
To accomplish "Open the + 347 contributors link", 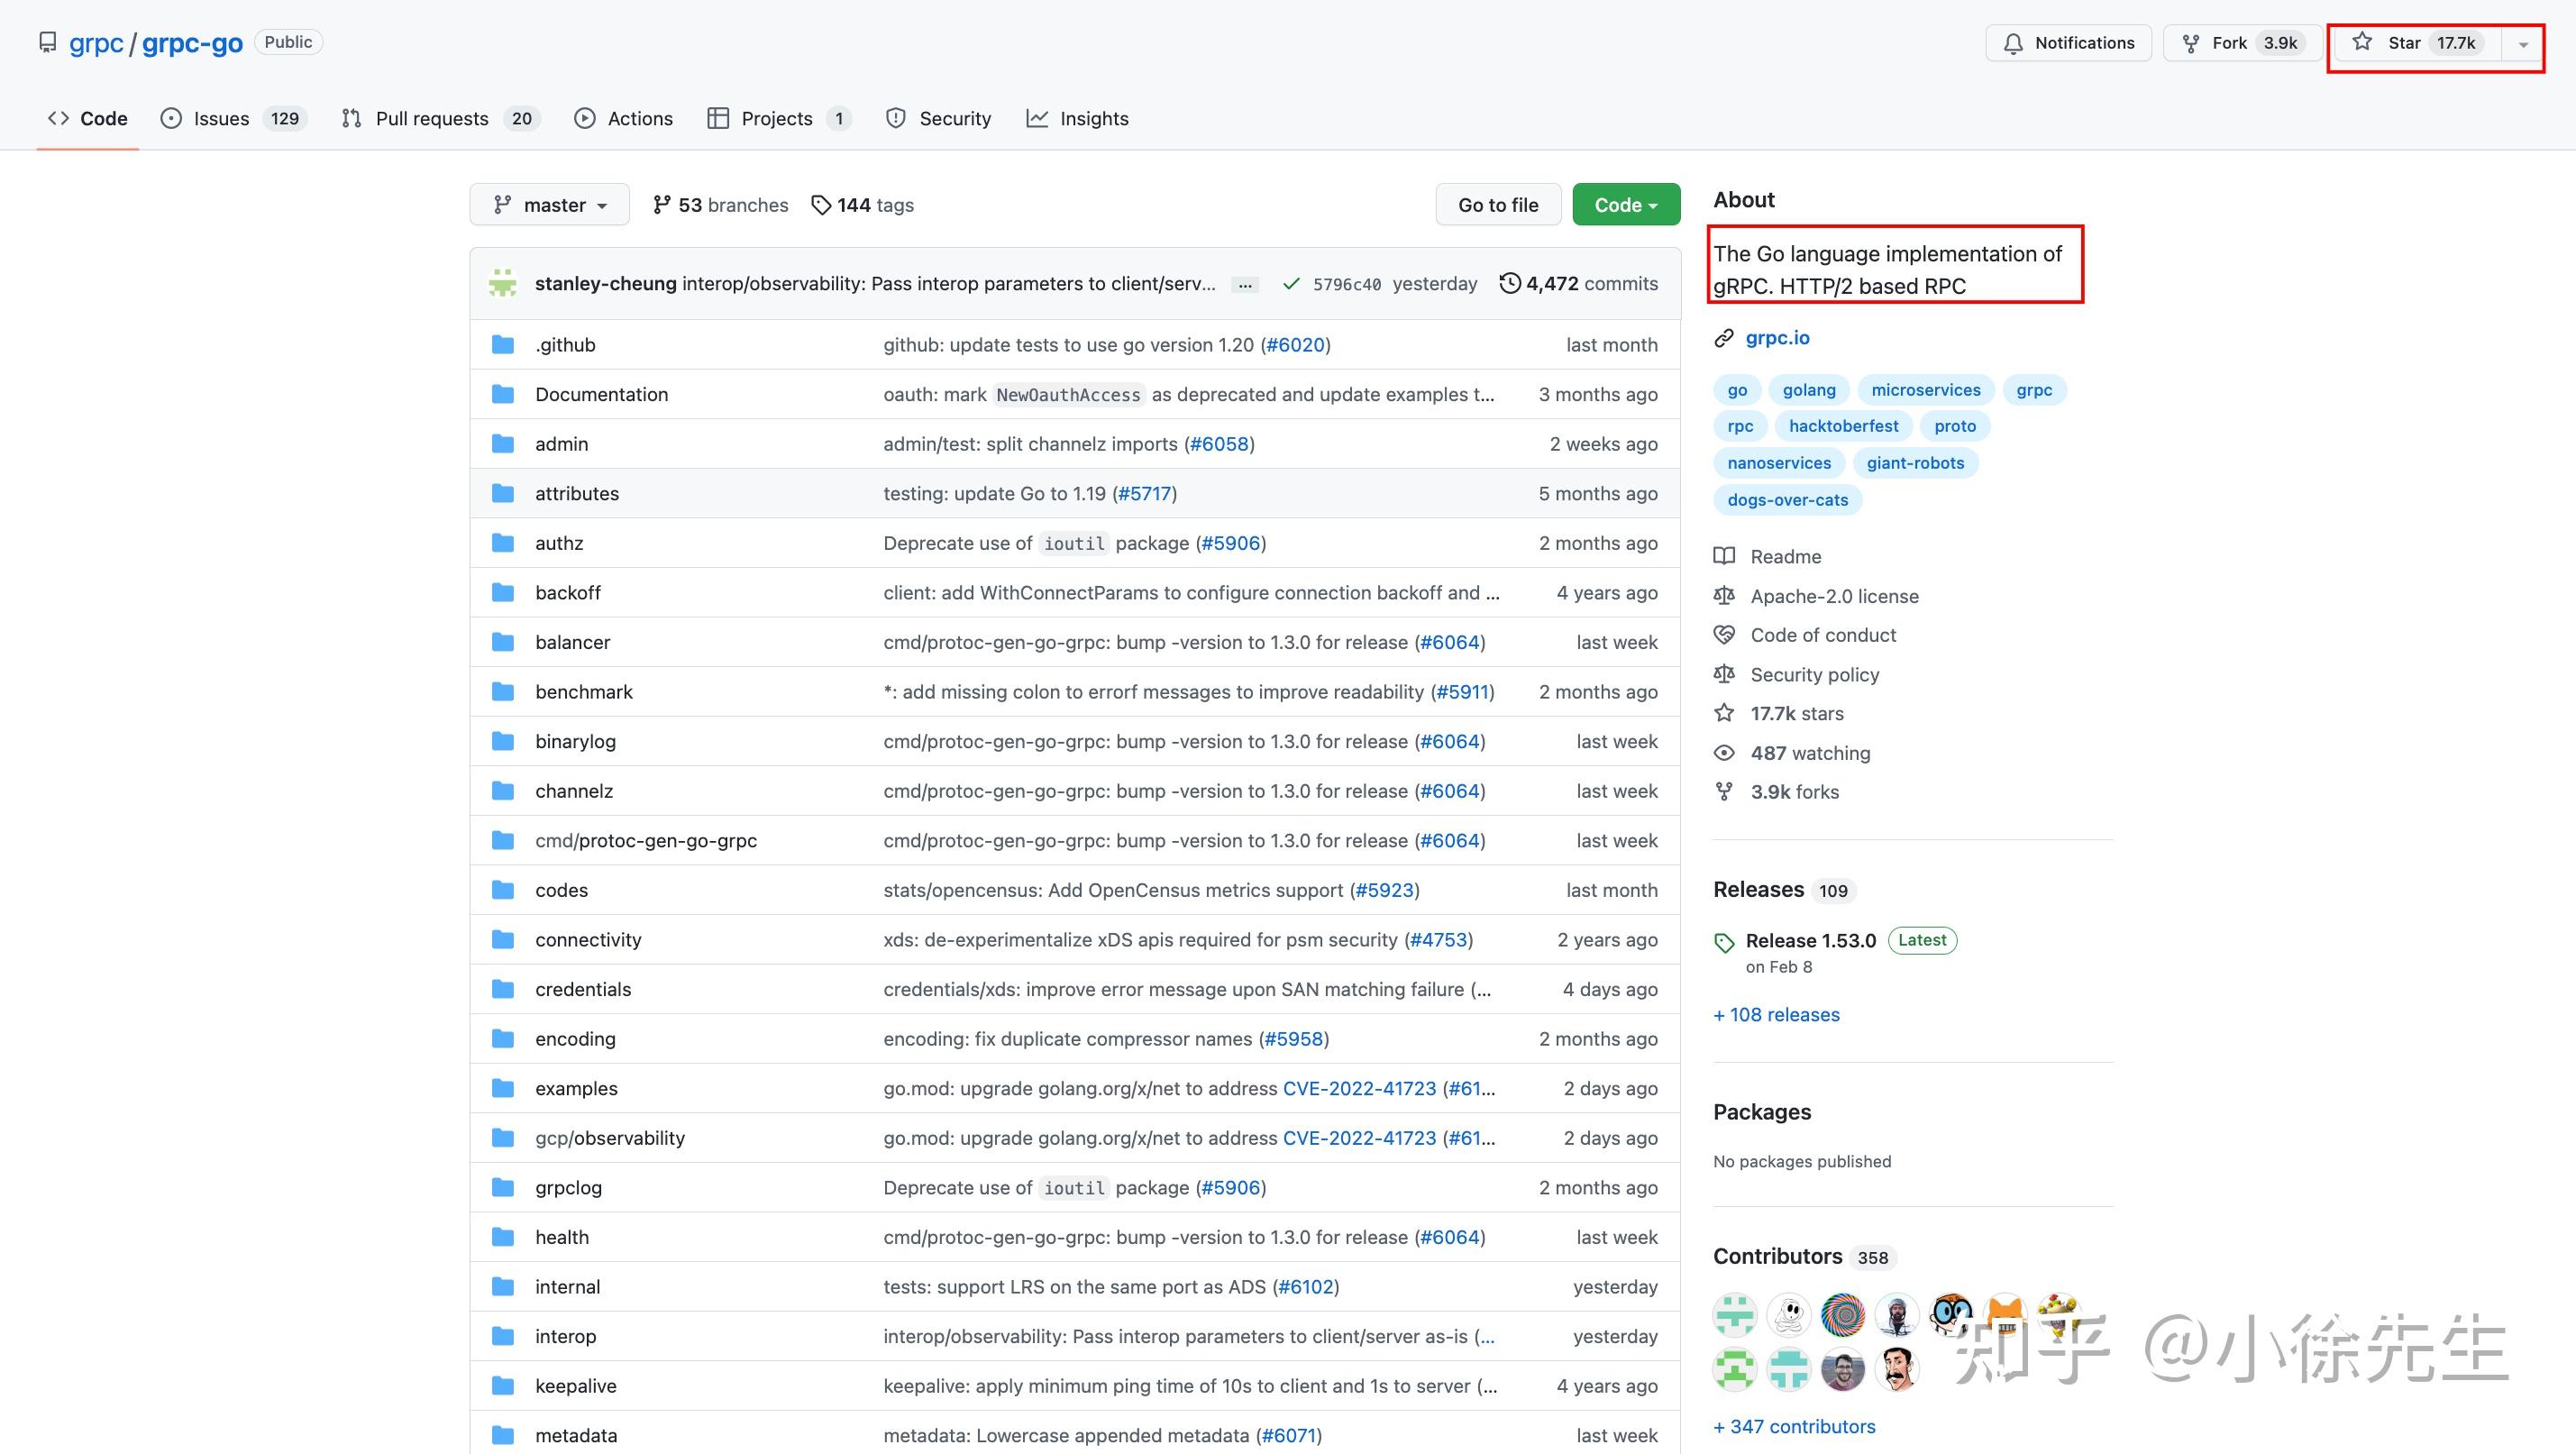I will (1794, 1426).
